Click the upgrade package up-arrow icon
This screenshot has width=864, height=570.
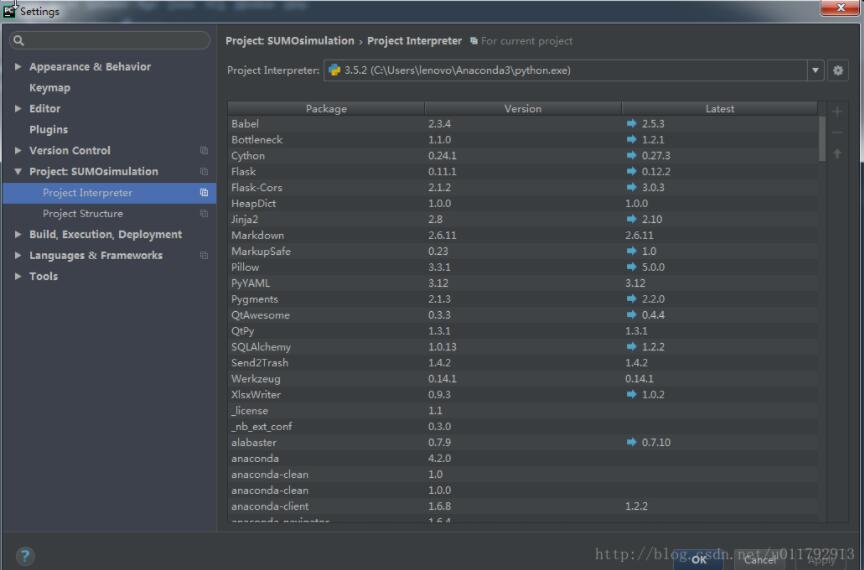pos(837,154)
